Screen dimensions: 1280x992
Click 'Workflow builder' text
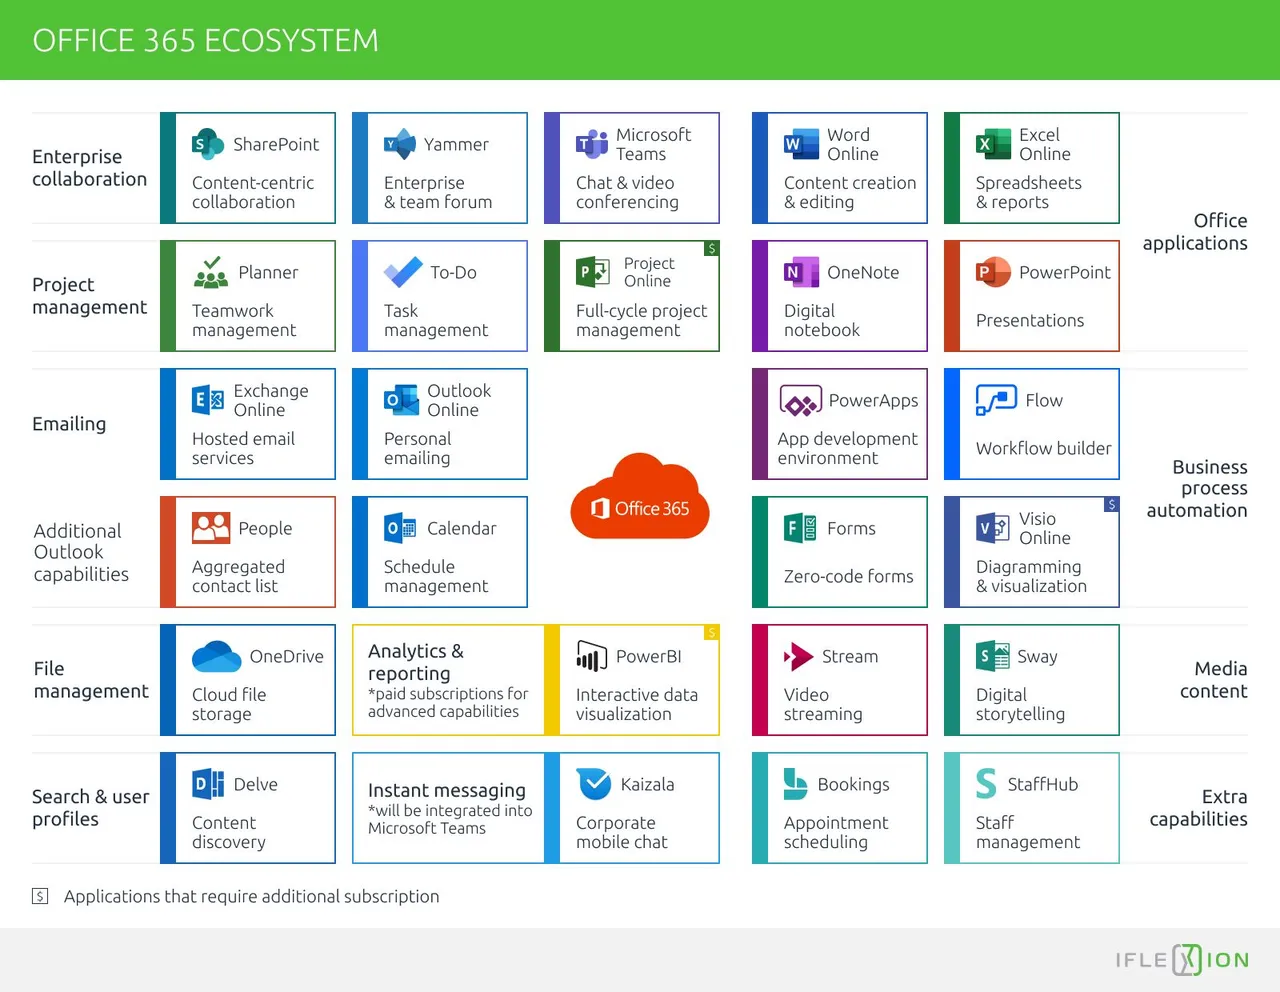pos(1043,448)
